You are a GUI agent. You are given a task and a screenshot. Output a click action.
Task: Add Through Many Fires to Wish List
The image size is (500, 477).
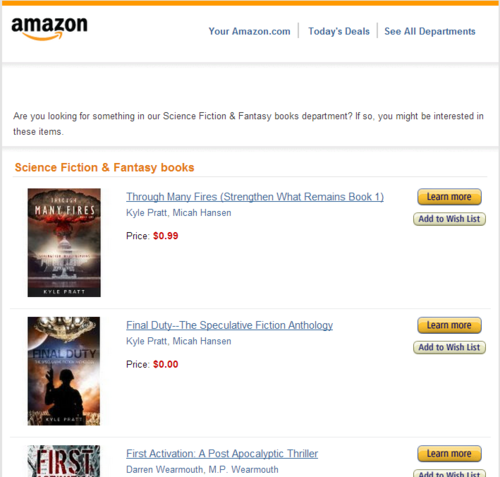(449, 219)
